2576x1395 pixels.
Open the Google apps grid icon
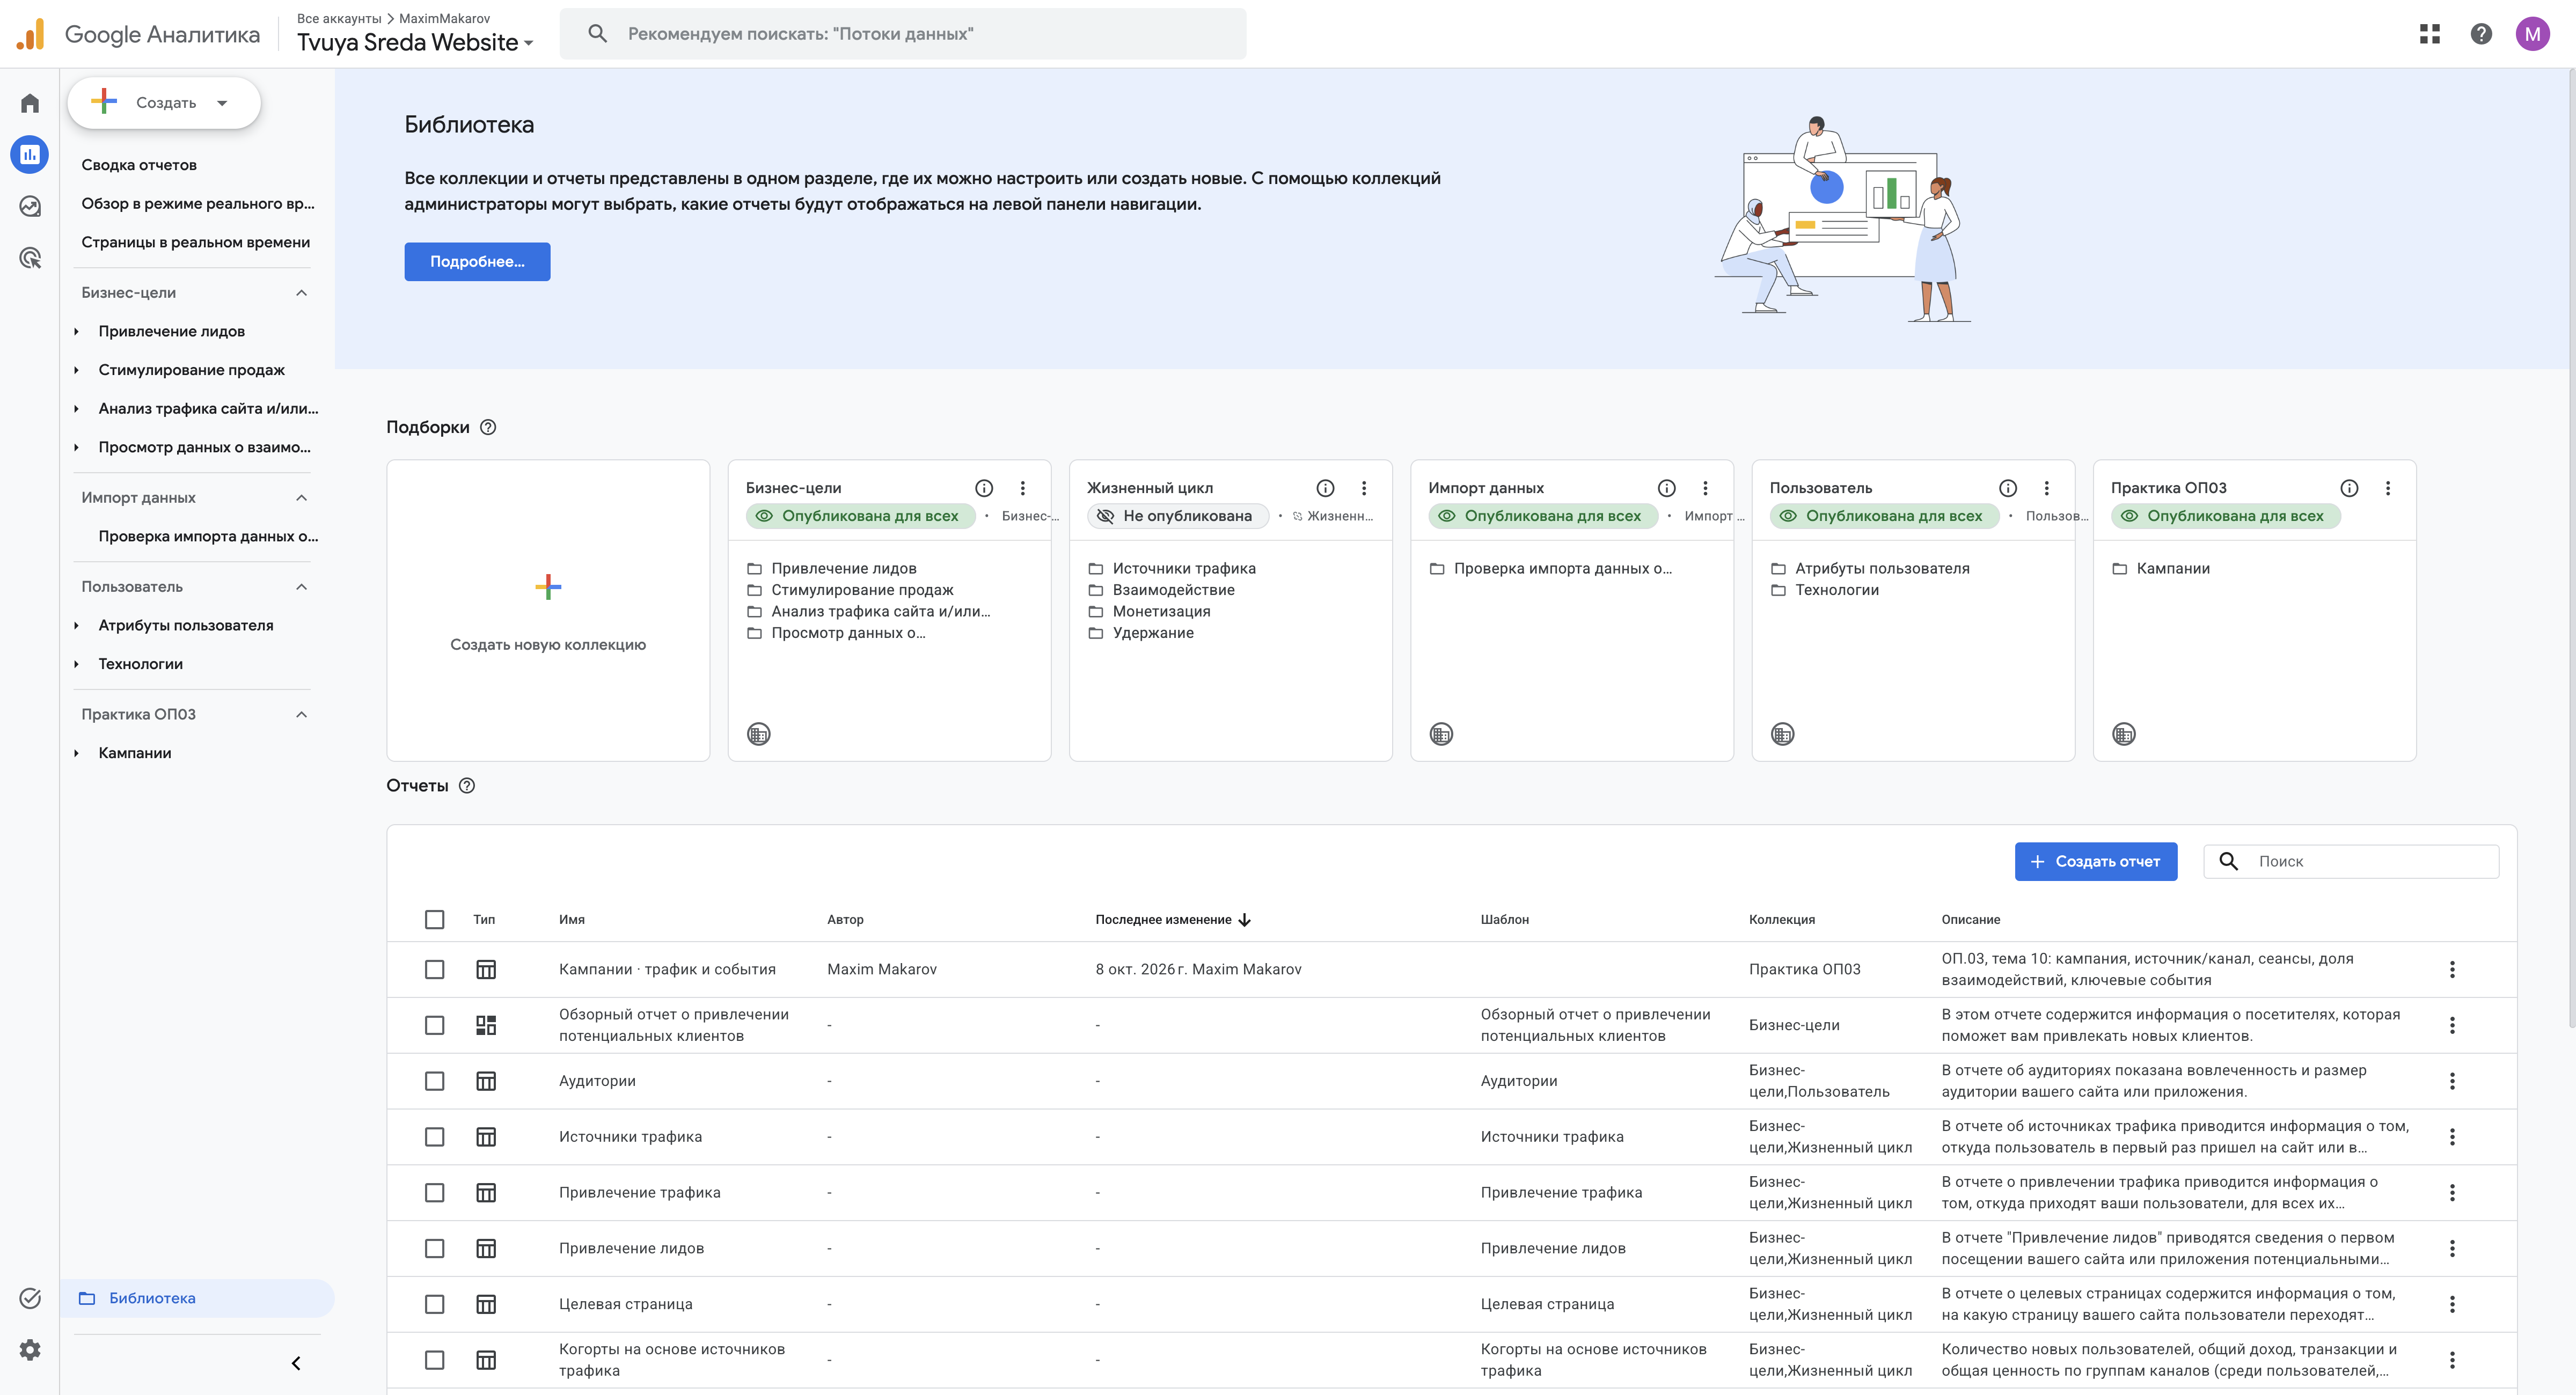tap(2430, 34)
